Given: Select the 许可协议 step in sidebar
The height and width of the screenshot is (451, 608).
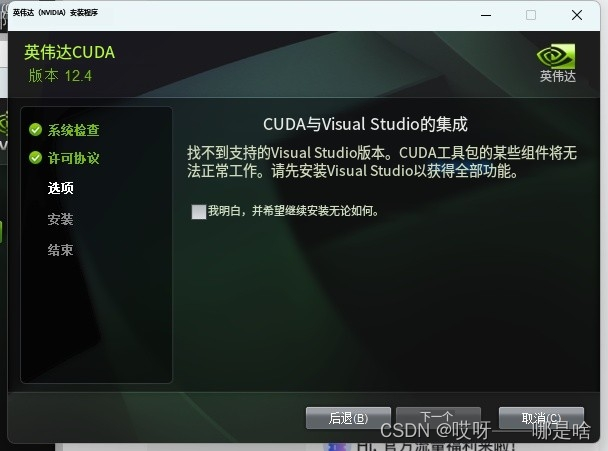Looking at the screenshot, I should [74, 158].
